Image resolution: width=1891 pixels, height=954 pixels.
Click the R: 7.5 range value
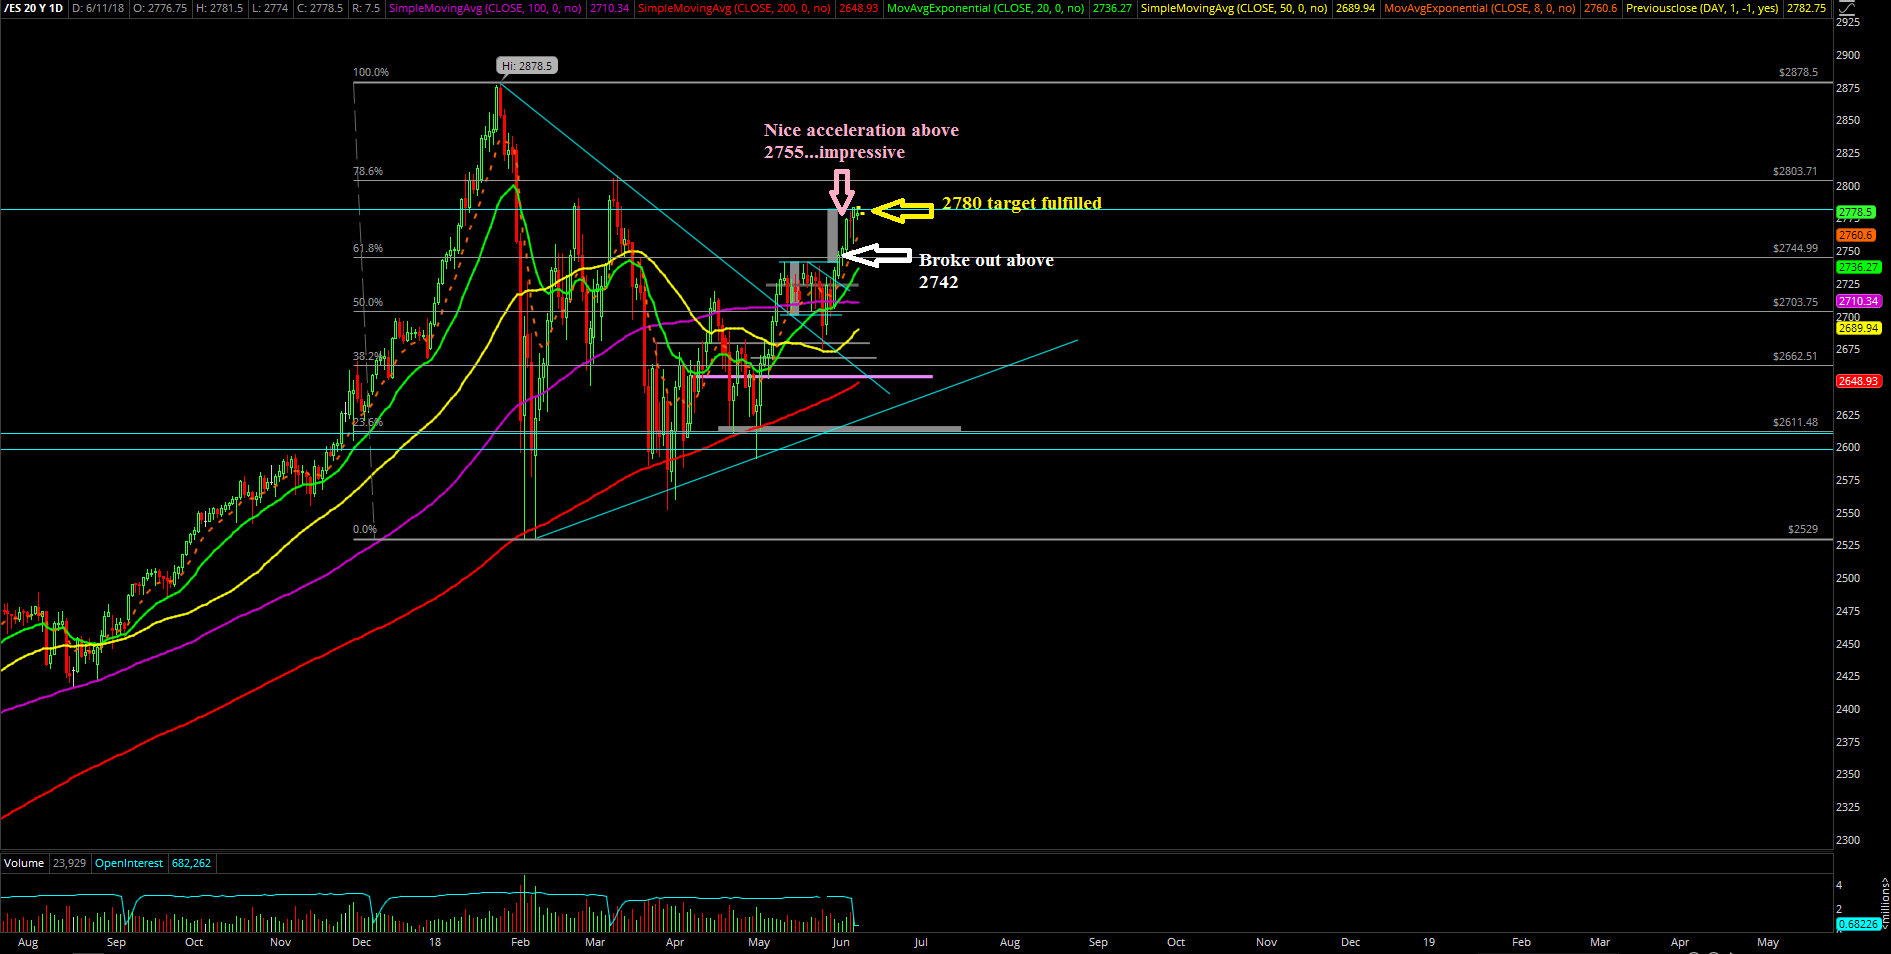366,8
